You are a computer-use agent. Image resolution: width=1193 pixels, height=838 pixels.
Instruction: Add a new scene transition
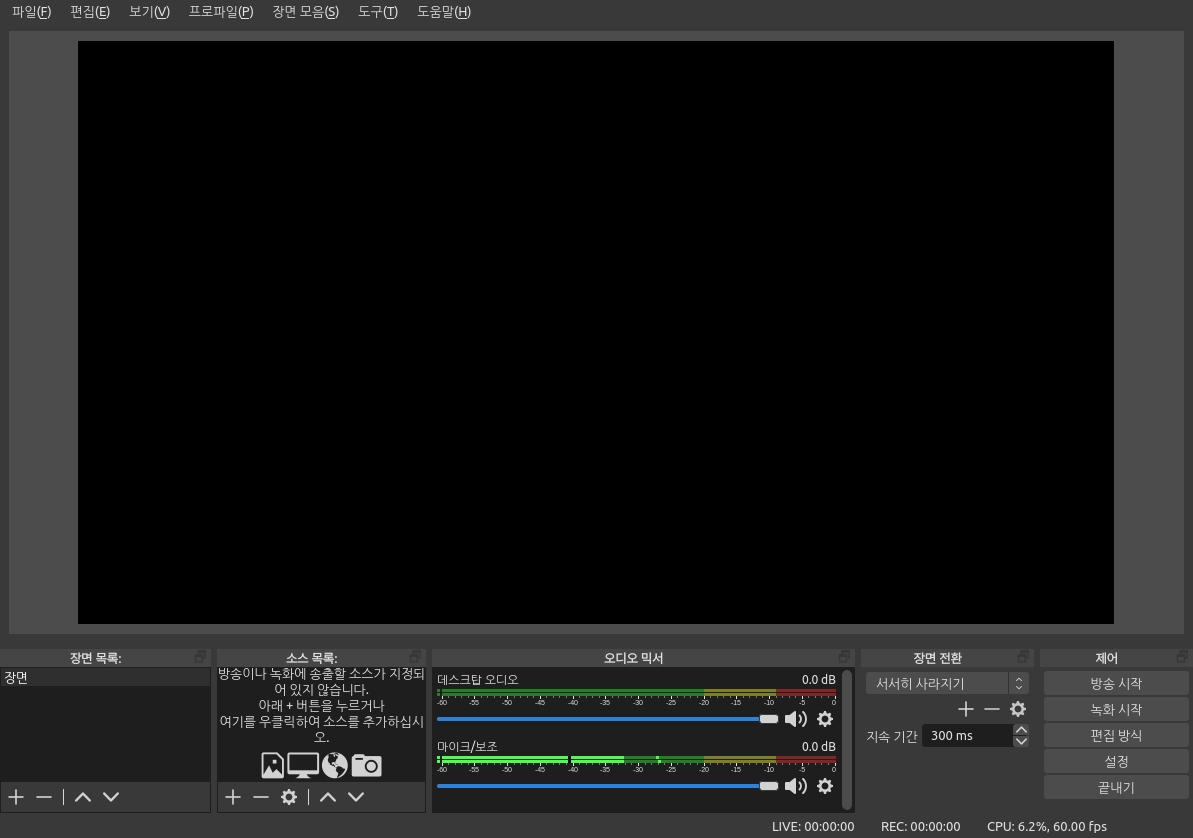click(965, 709)
